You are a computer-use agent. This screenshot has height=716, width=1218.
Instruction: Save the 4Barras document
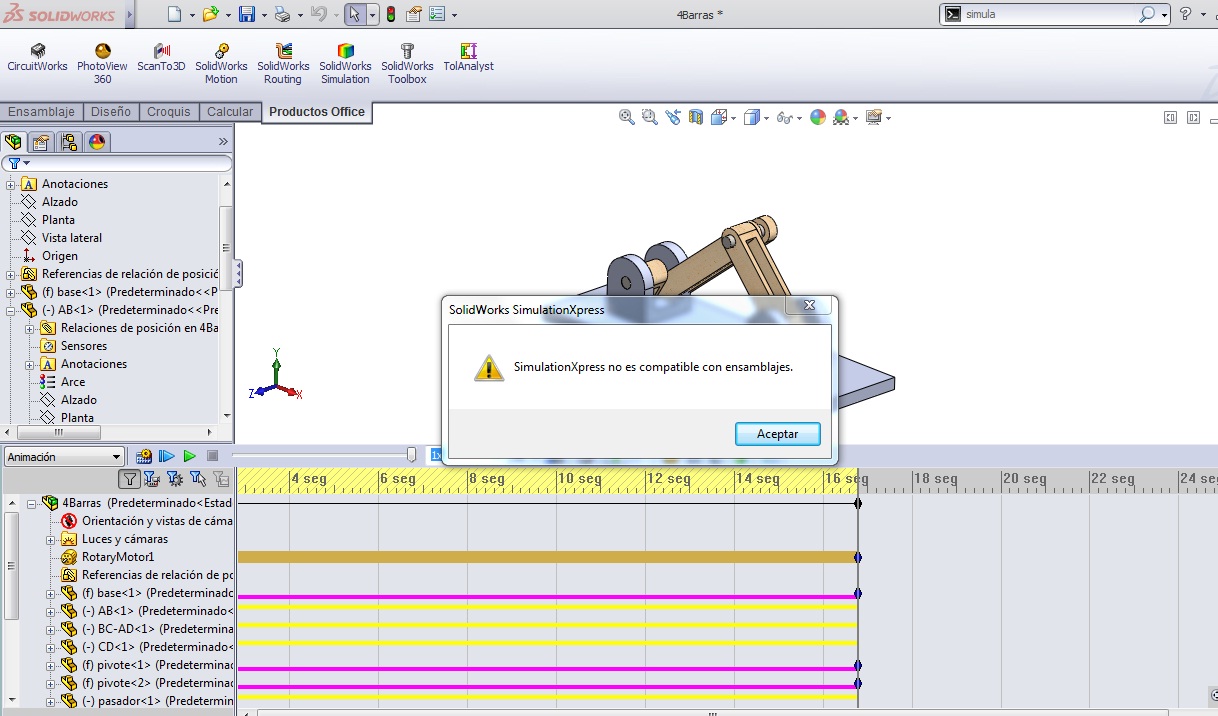[x=247, y=14]
